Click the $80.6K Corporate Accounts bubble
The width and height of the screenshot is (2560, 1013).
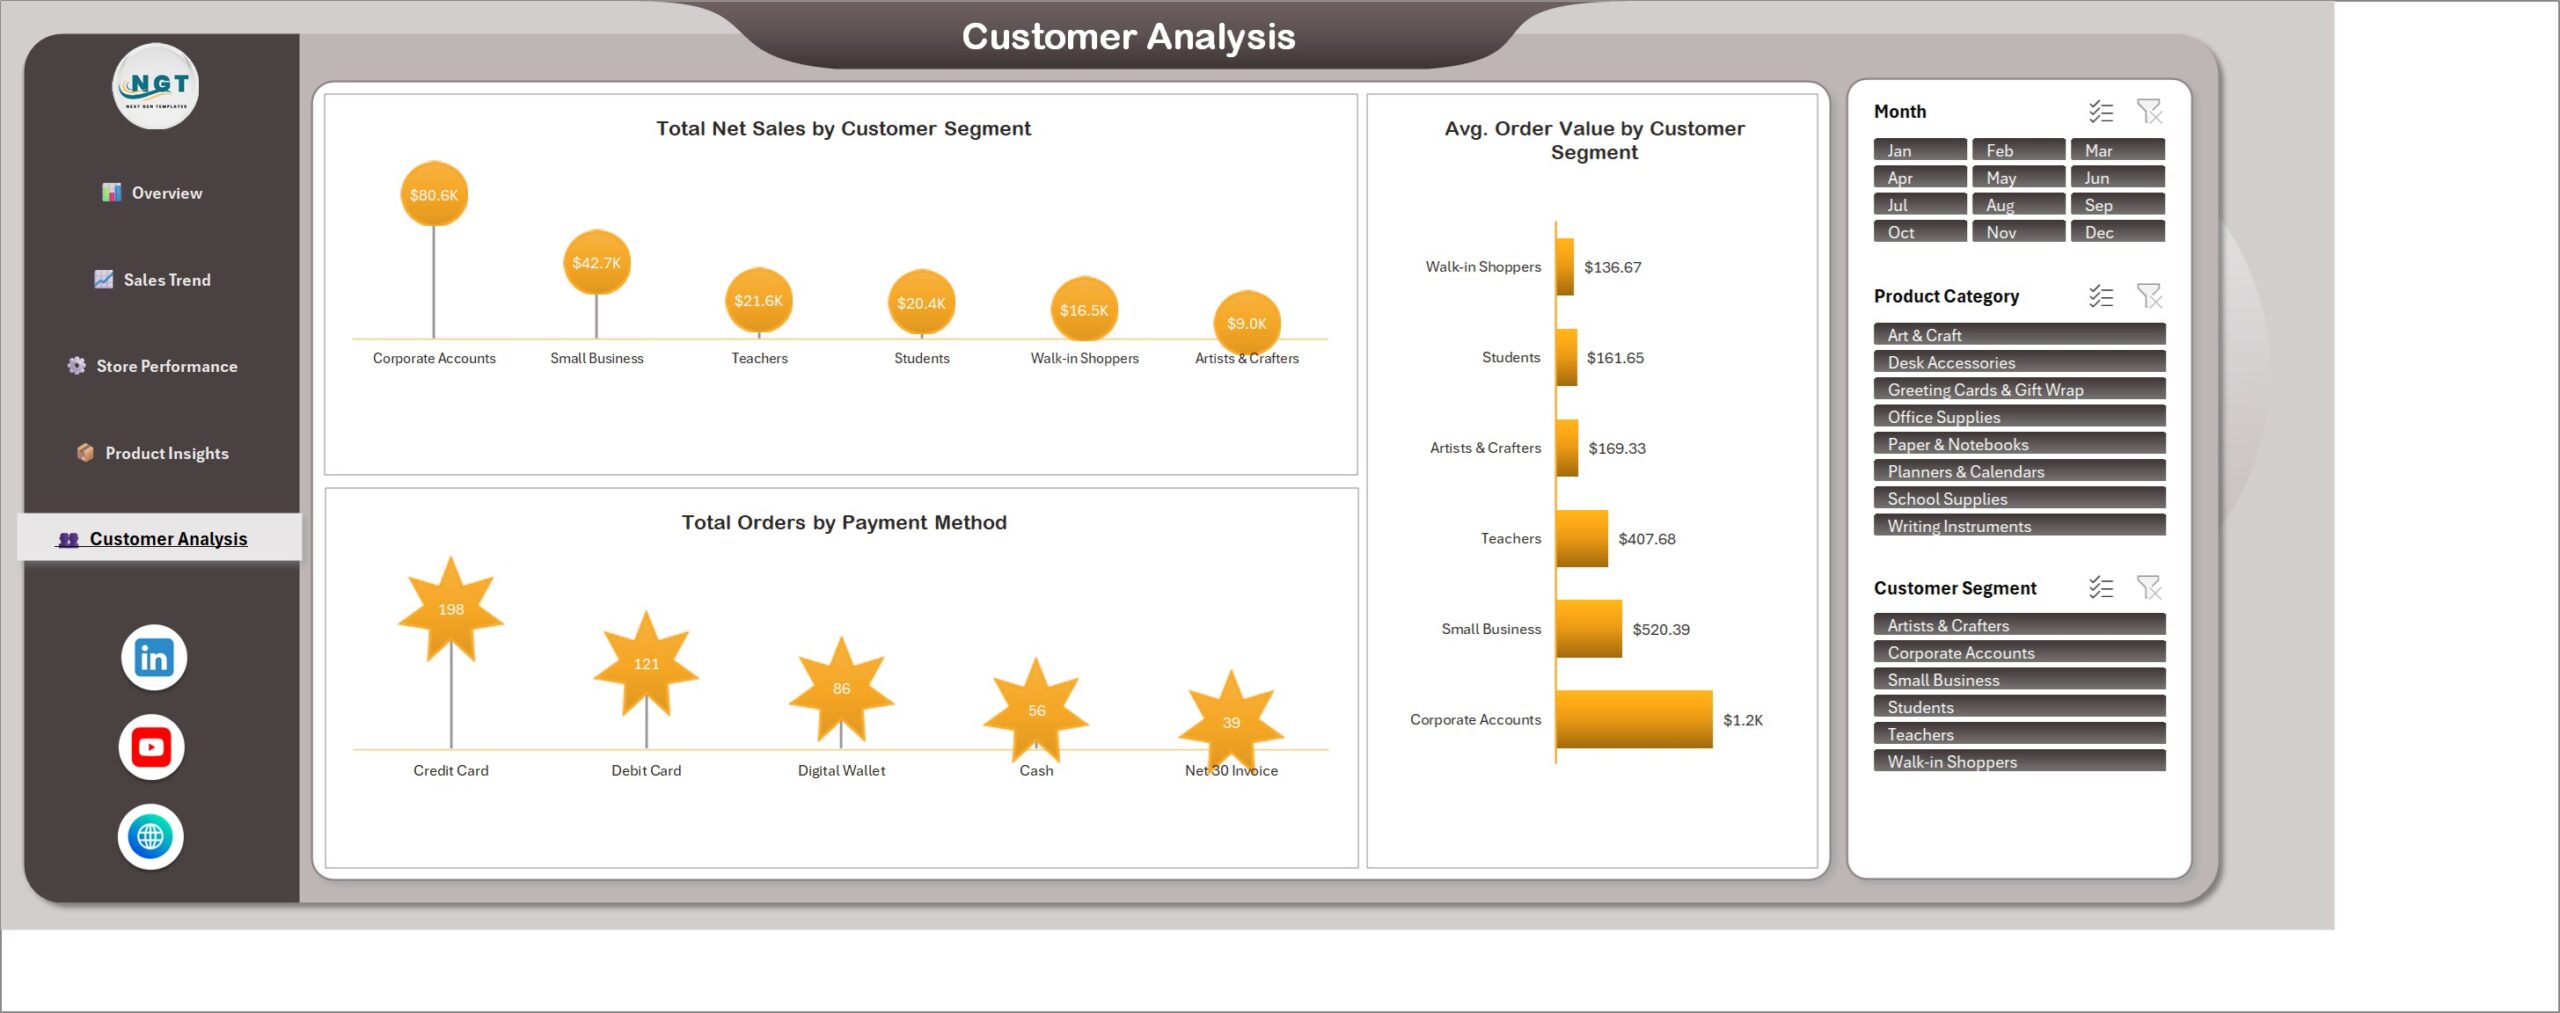click(434, 194)
